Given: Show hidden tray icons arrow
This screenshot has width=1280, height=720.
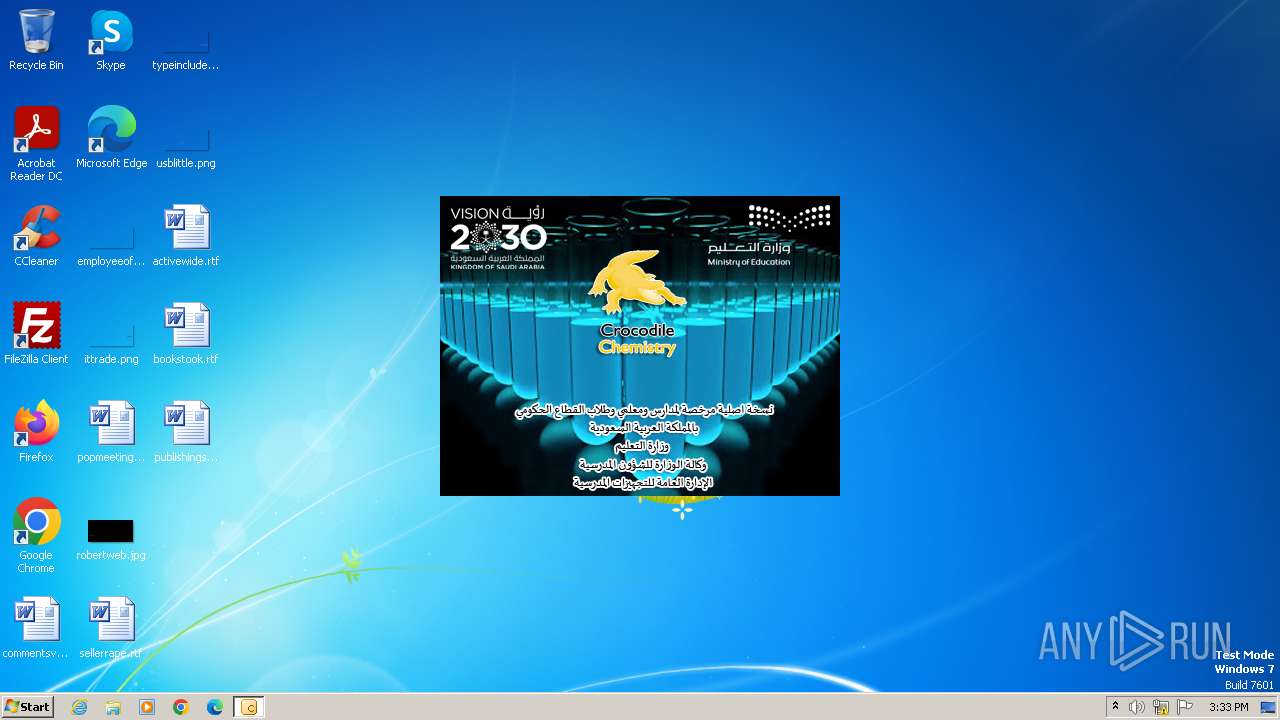Looking at the screenshot, I should pos(1115,707).
